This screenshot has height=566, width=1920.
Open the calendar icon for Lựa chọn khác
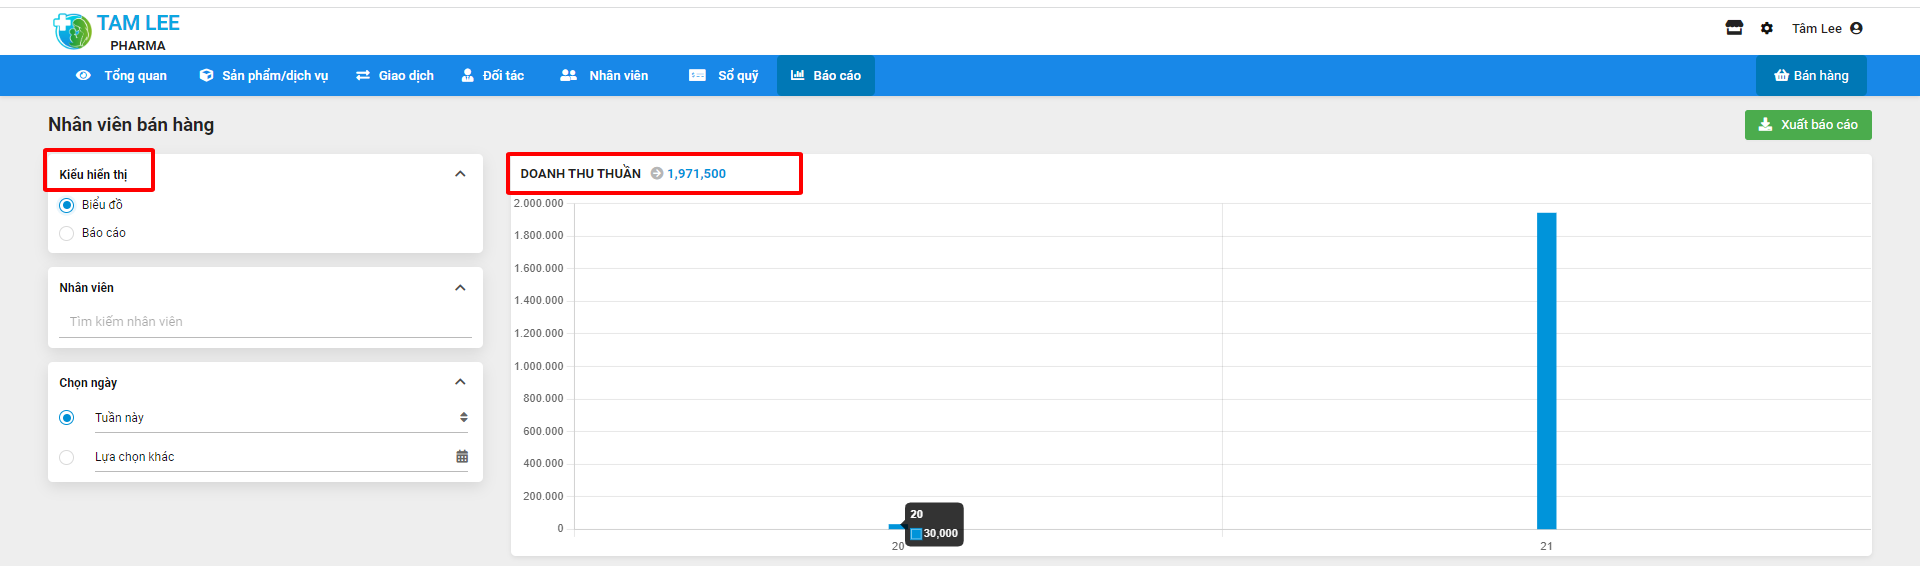point(462,456)
